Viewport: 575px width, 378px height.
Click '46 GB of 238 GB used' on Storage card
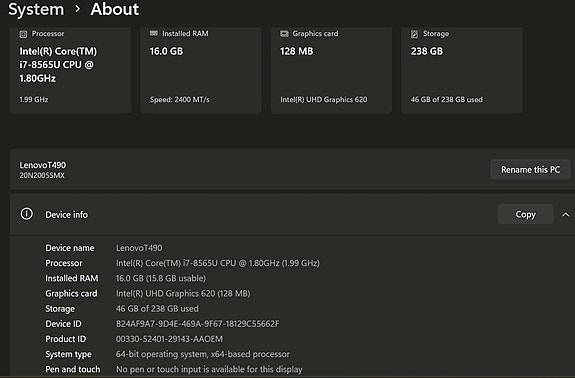pos(447,99)
